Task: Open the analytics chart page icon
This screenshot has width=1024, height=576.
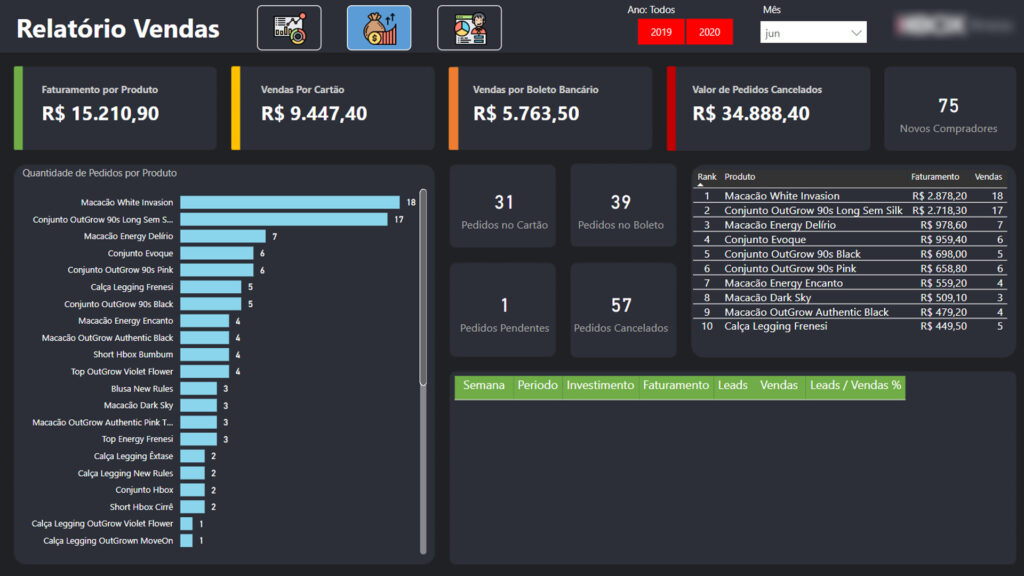Action: pyautogui.click(x=289, y=28)
